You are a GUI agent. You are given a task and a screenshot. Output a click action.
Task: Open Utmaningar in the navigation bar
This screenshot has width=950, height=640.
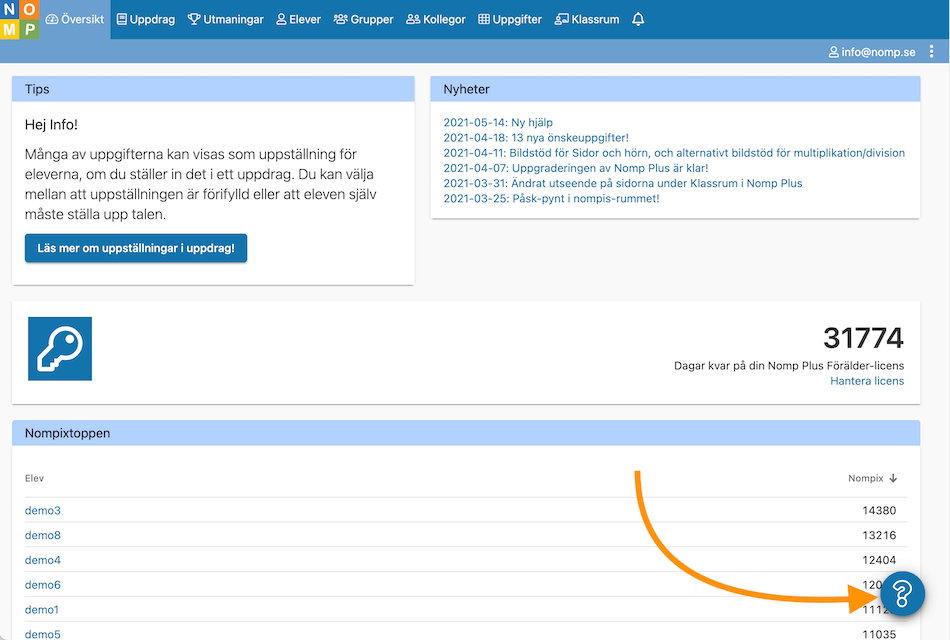tap(225, 19)
